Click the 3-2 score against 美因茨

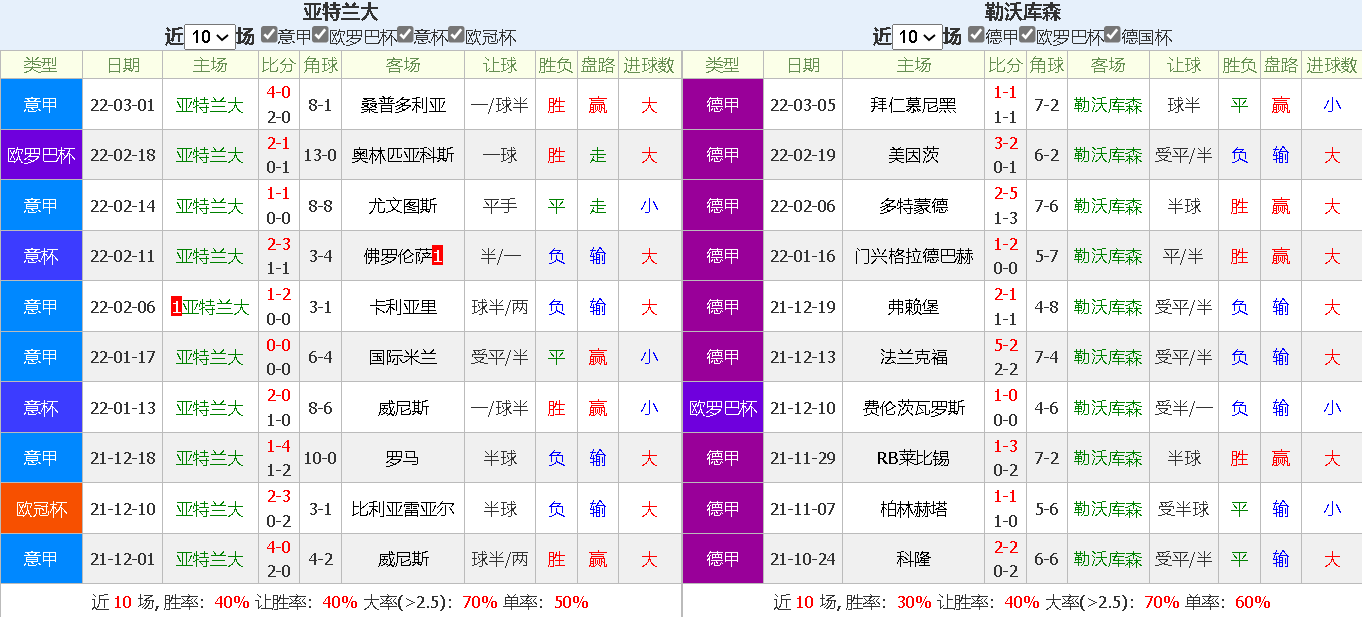(1005, 143)
